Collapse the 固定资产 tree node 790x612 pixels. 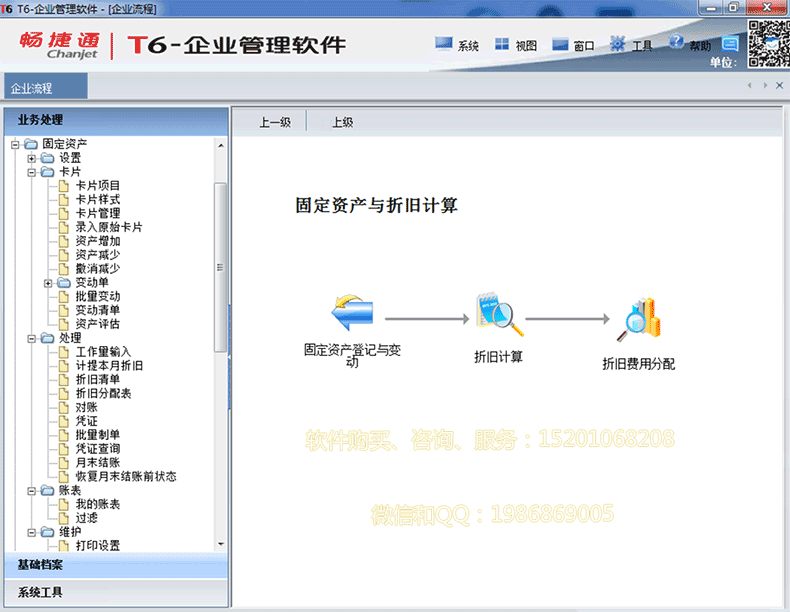[x=15, y=145]
